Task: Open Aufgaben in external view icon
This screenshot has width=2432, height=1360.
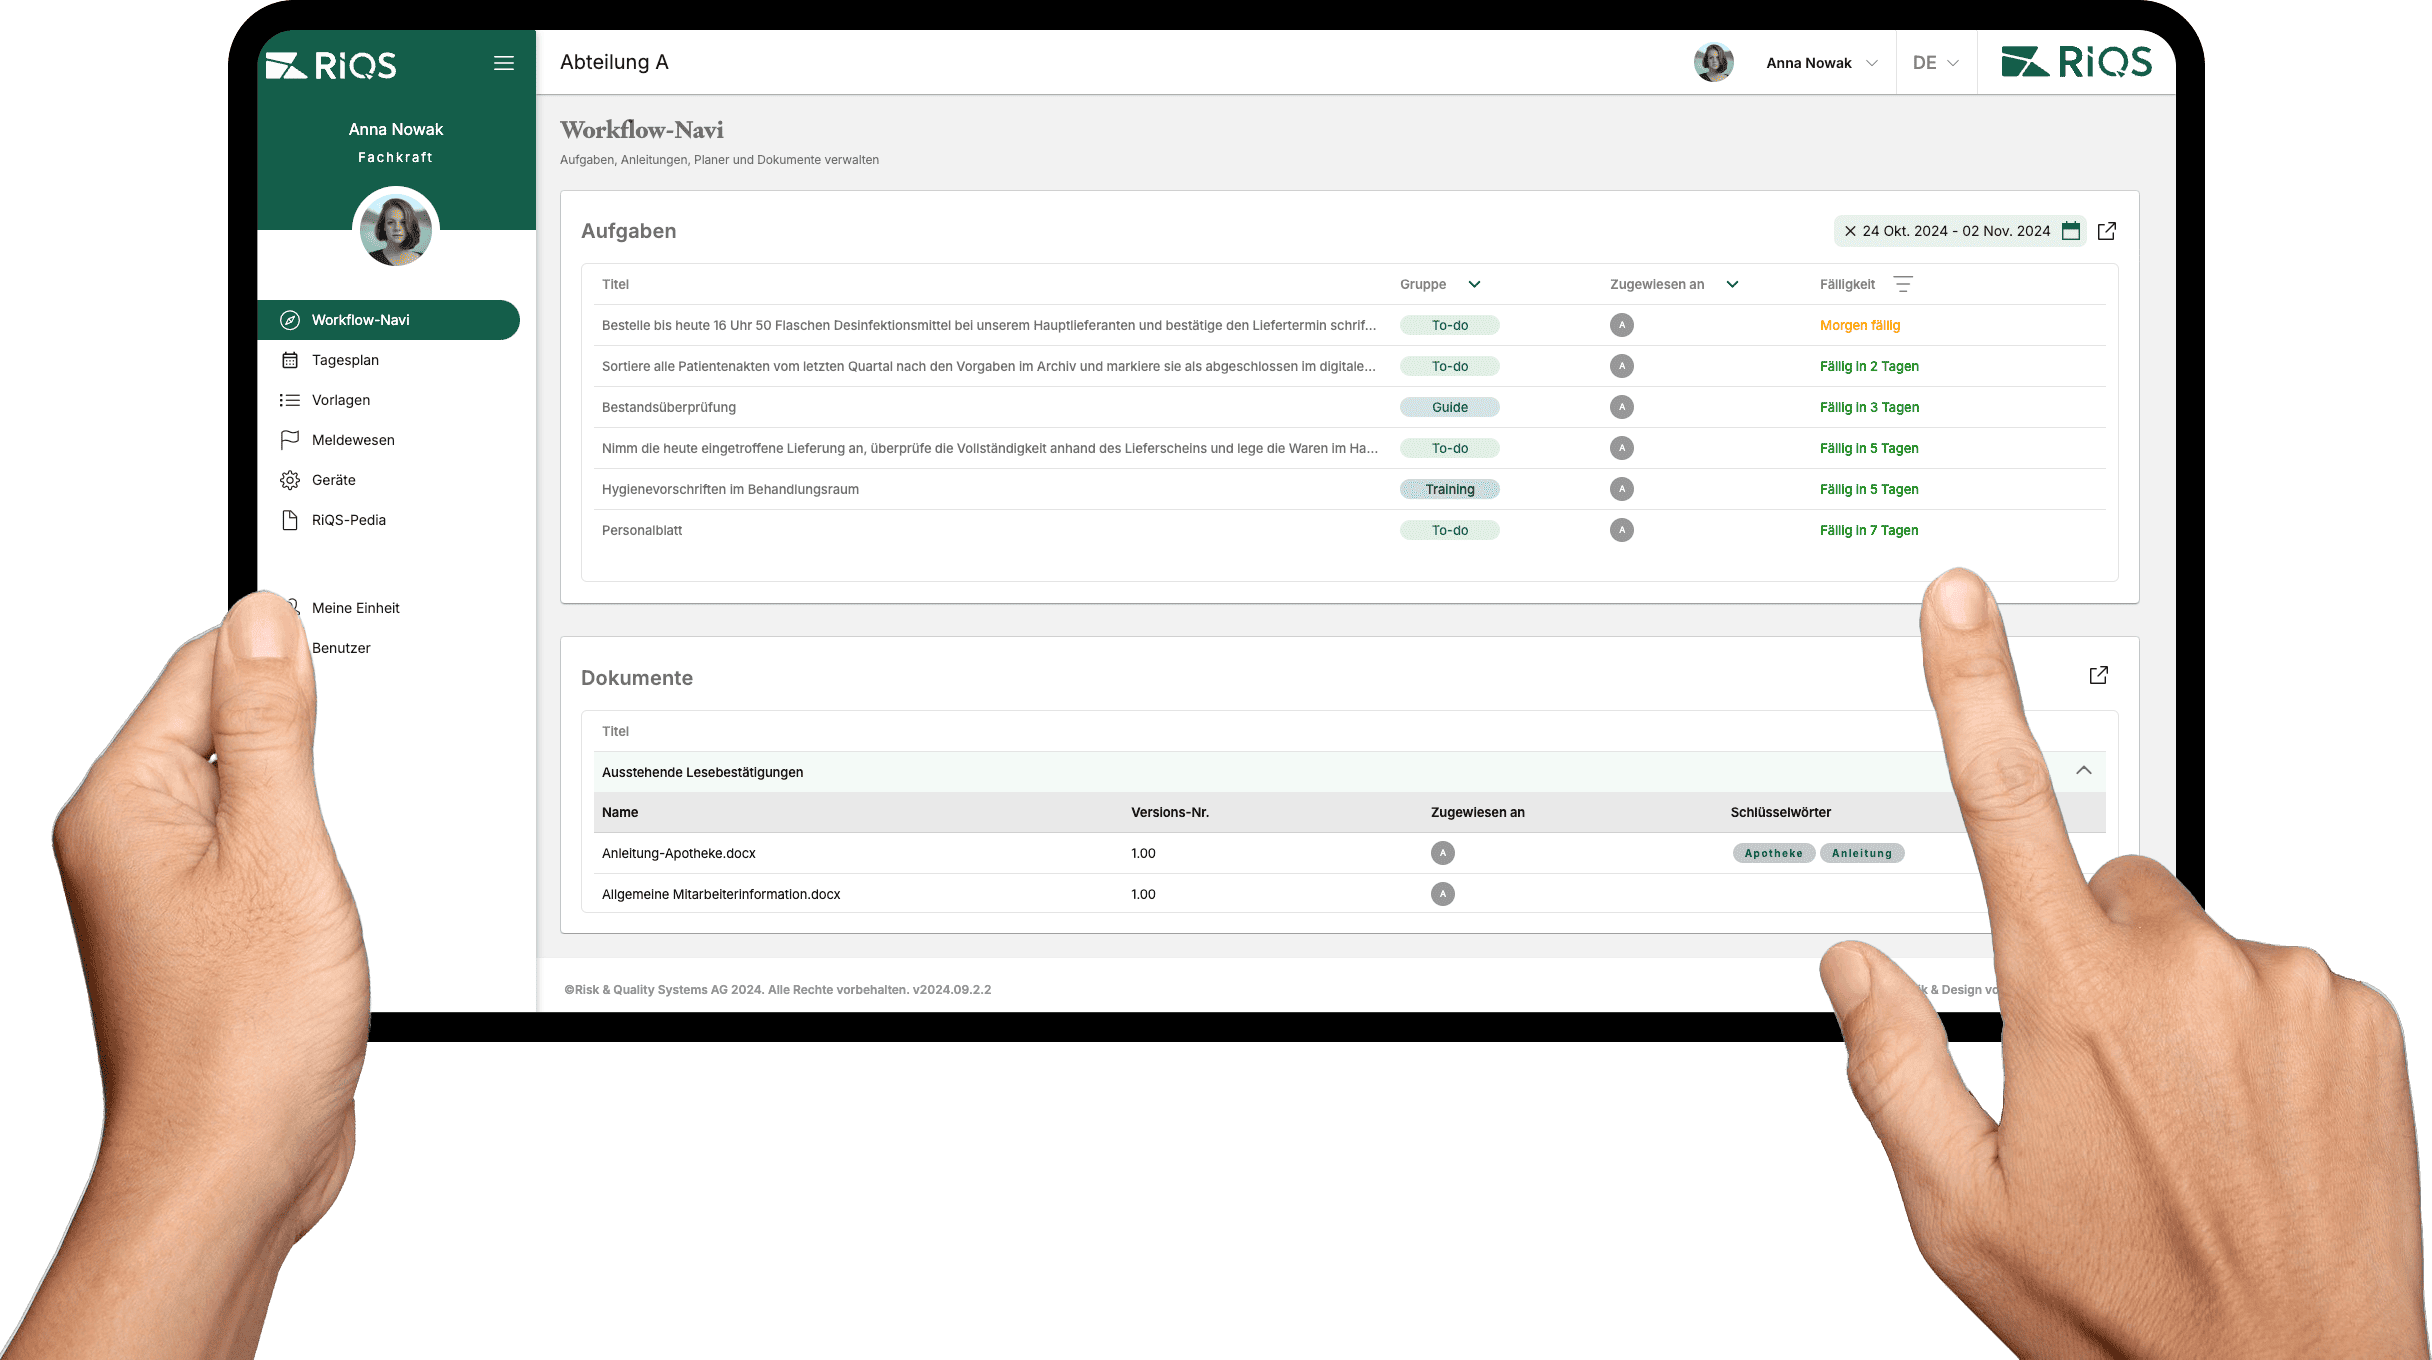Action: coord(2107,231)
